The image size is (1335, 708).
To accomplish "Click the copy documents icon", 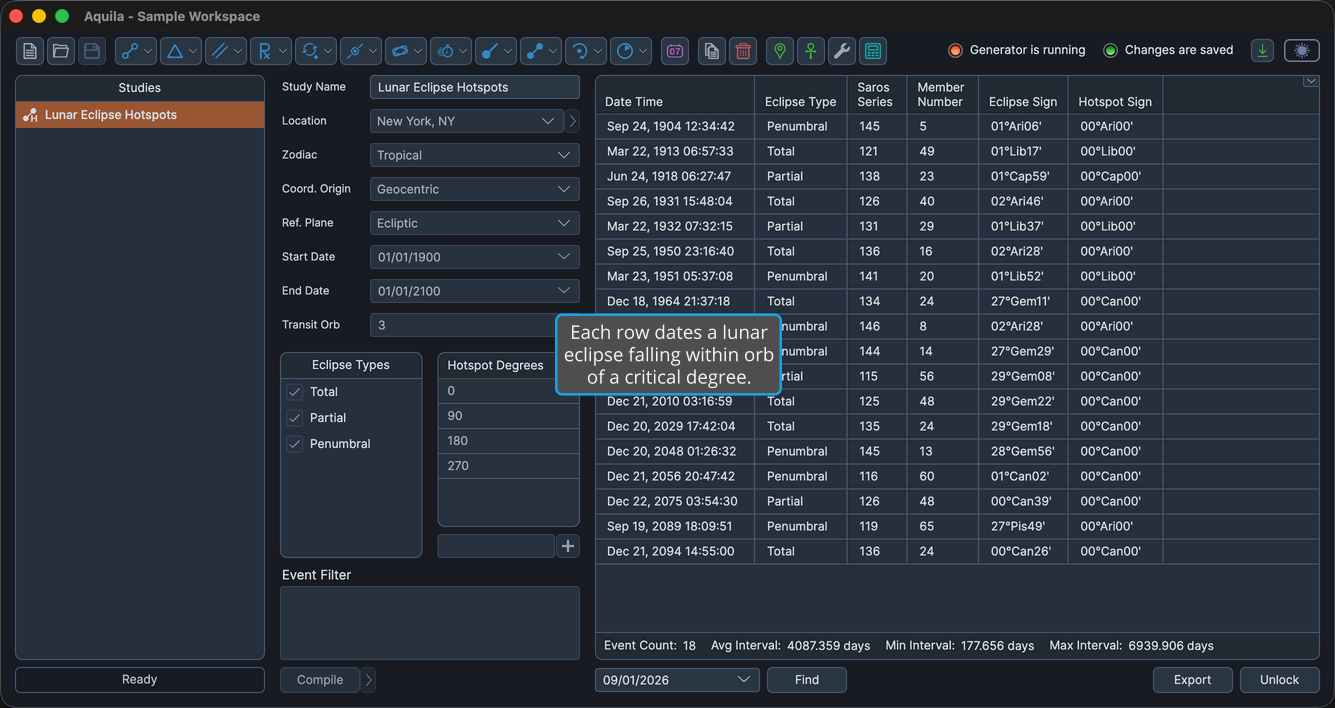I will coord(712,51).
